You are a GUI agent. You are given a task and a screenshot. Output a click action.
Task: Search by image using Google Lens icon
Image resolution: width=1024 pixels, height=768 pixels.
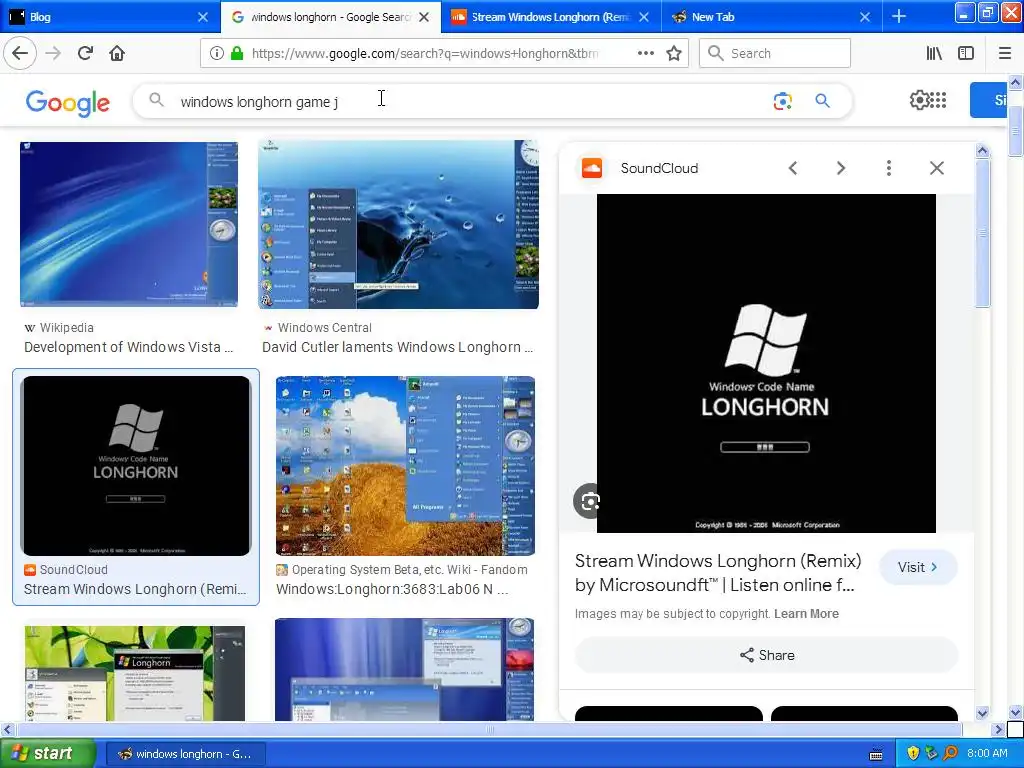click(x=782, y=101)
